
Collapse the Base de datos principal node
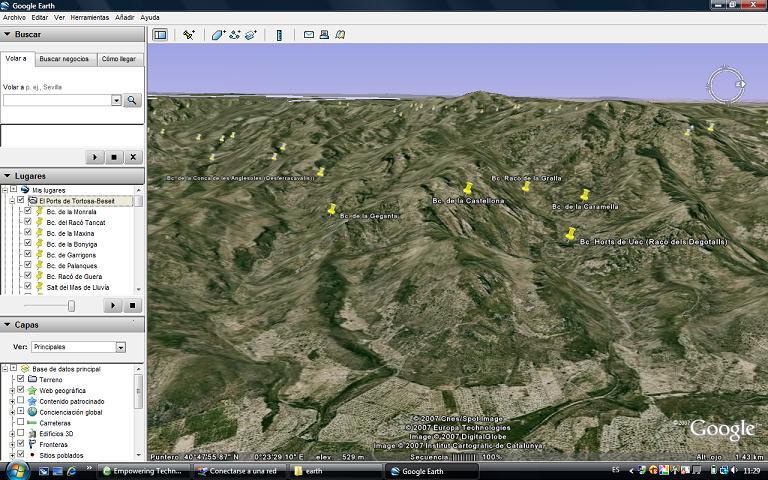tap(5, 368)
